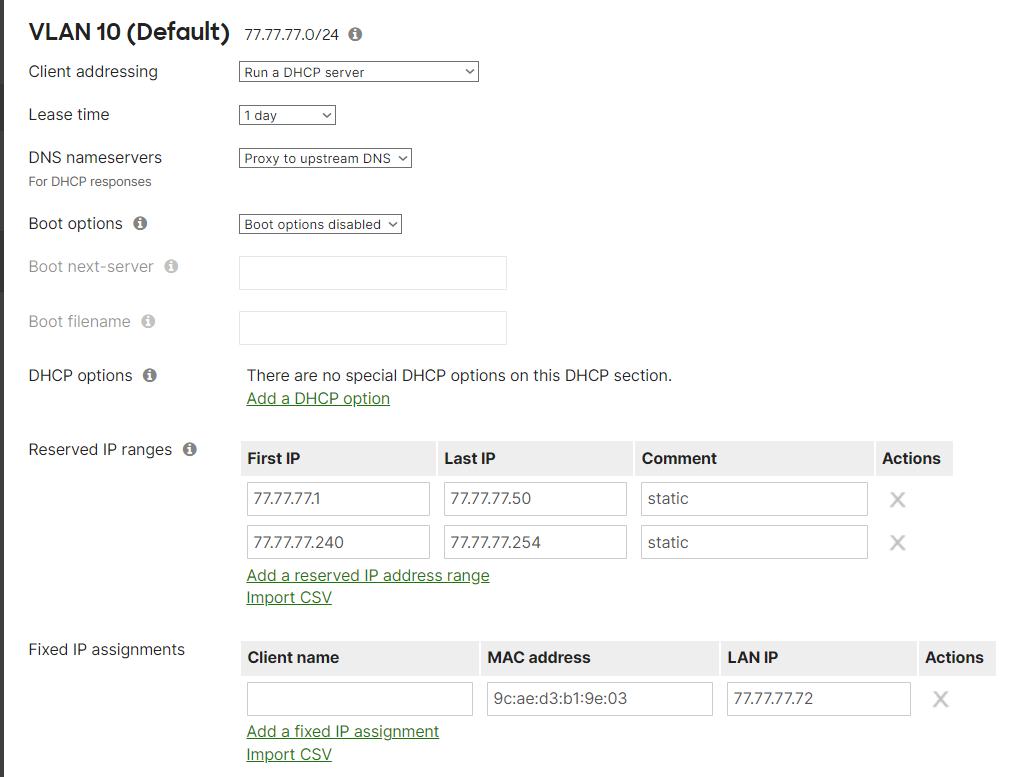Click Add a fixed IP assignment
The image size is (1027, 777).
point(342,731)
